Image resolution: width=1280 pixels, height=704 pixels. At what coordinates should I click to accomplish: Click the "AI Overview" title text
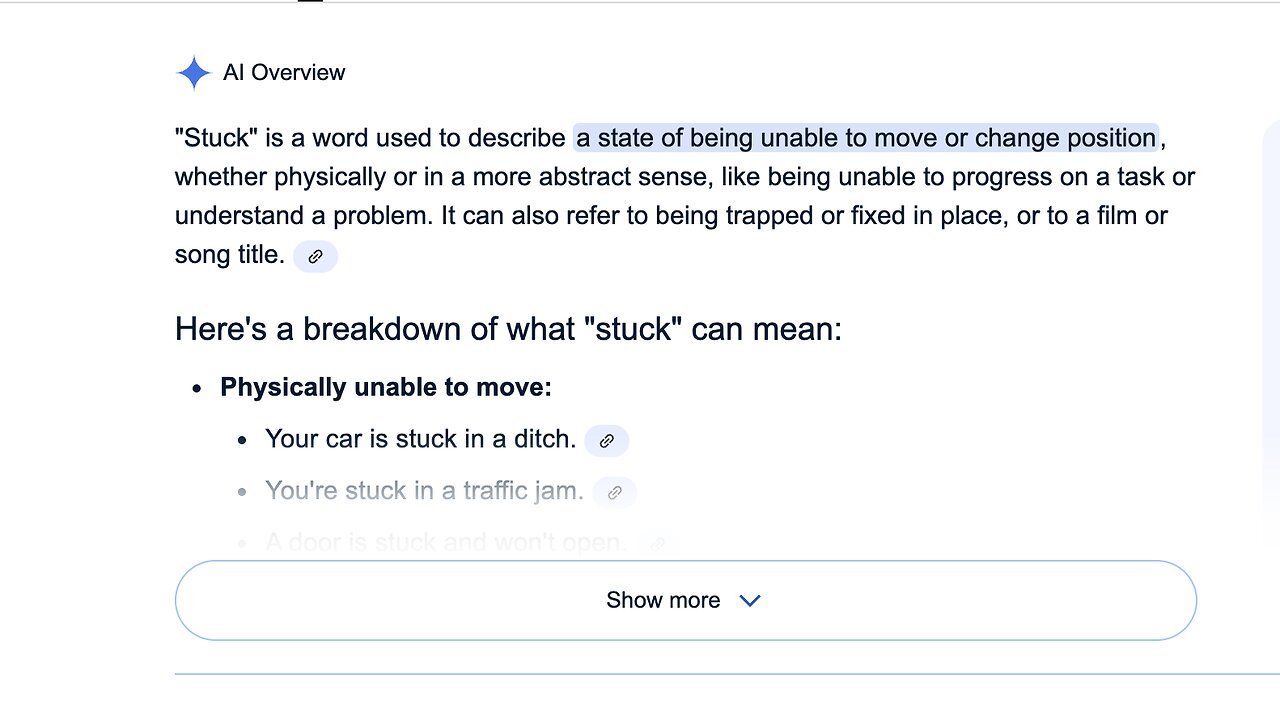284,73
